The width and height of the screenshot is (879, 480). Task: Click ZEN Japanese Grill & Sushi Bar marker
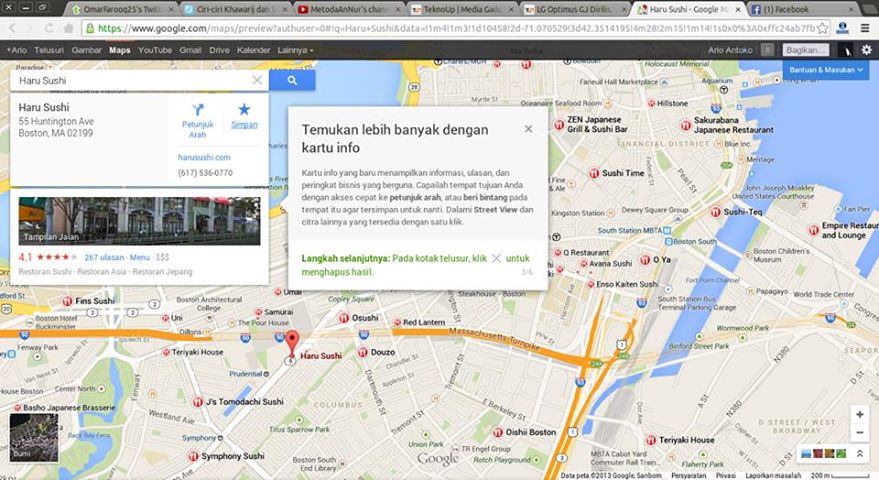[559, 124]
